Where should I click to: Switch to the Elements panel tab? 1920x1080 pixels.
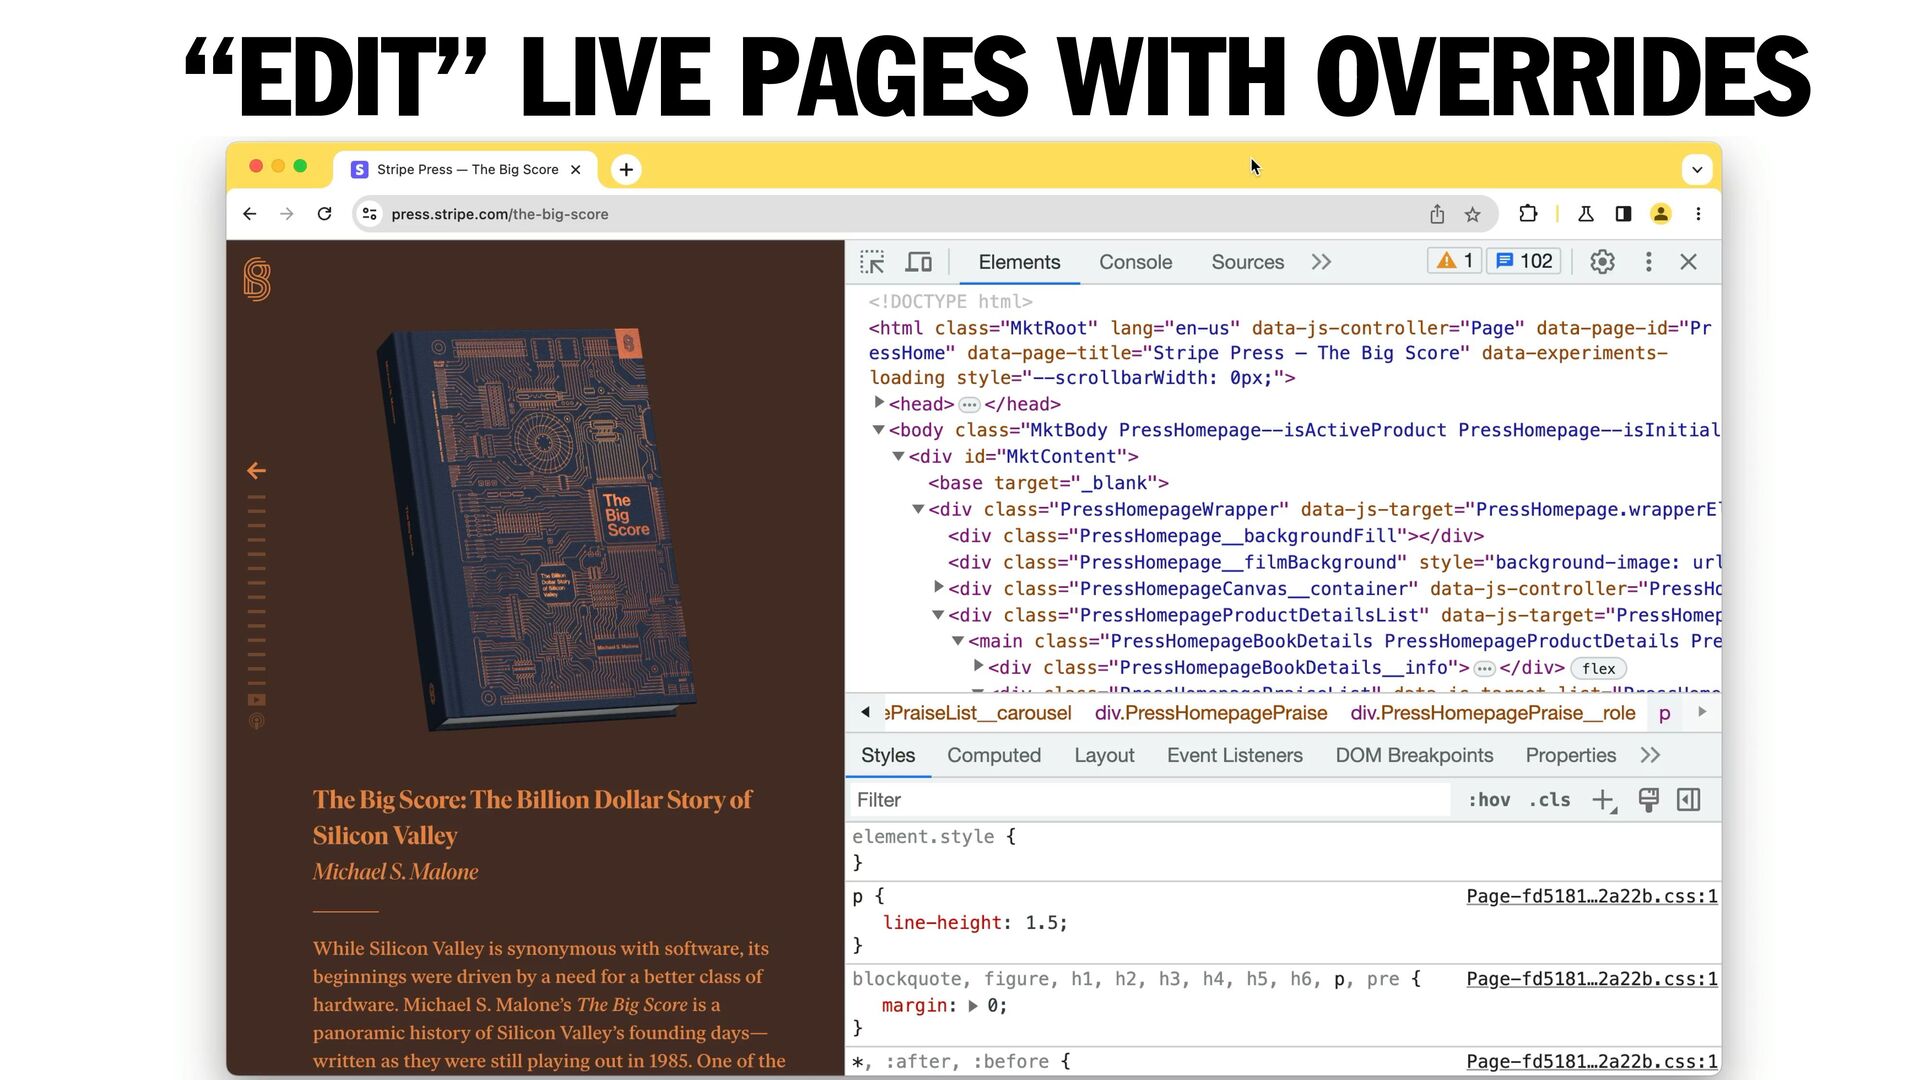tap(1019, 262)
